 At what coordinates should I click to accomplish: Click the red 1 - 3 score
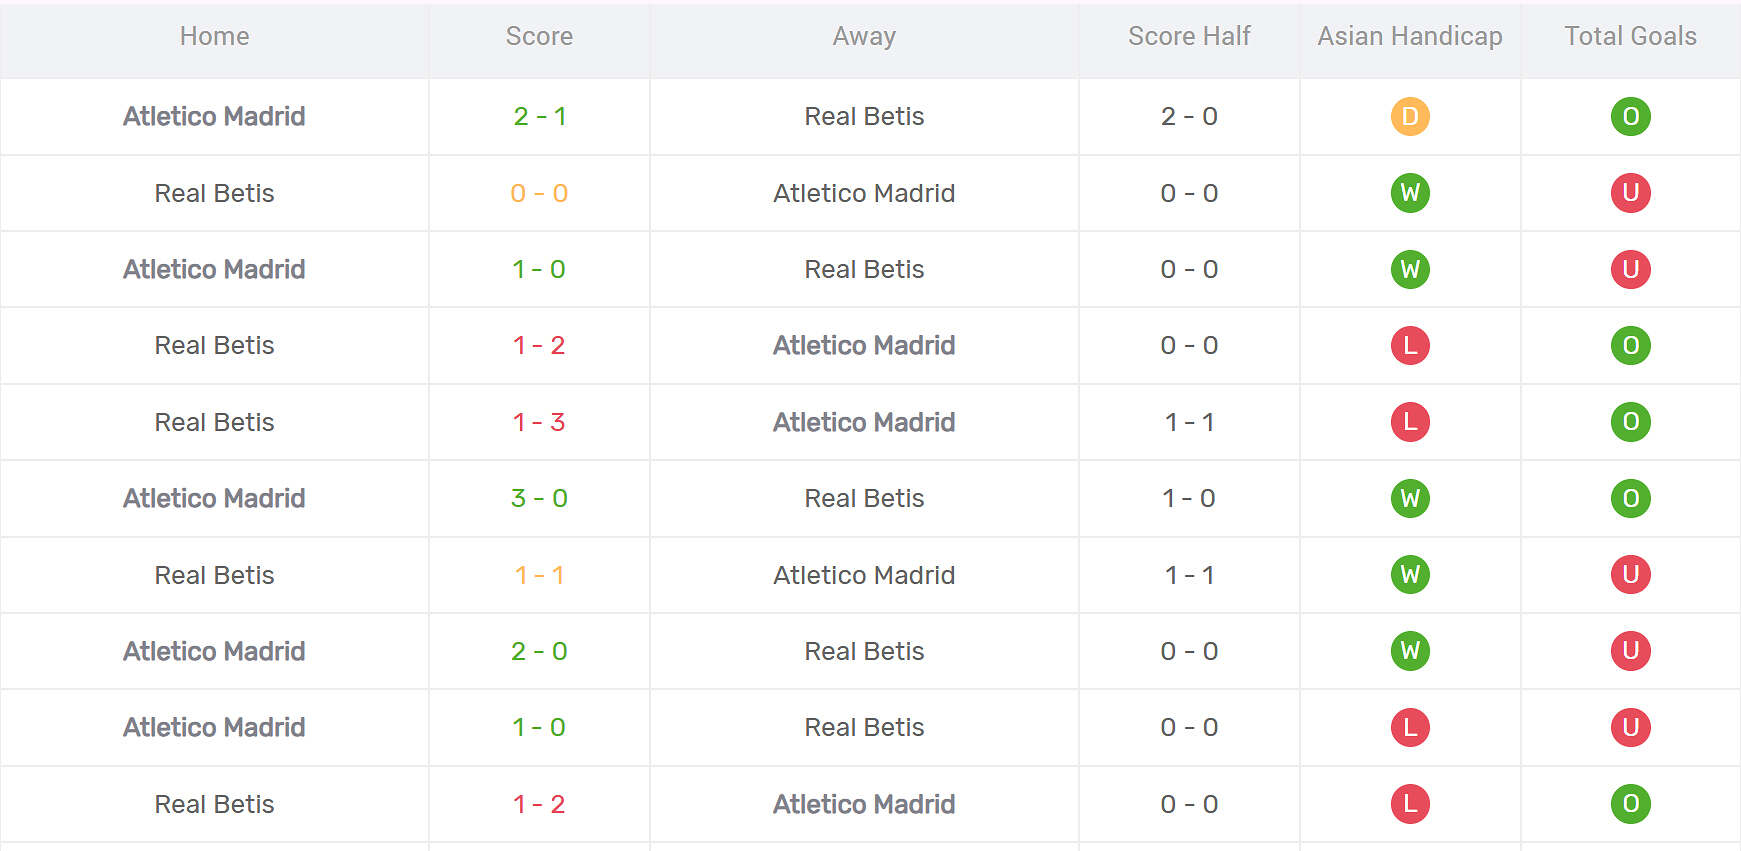pyautogui.click(x=539, y=422)
